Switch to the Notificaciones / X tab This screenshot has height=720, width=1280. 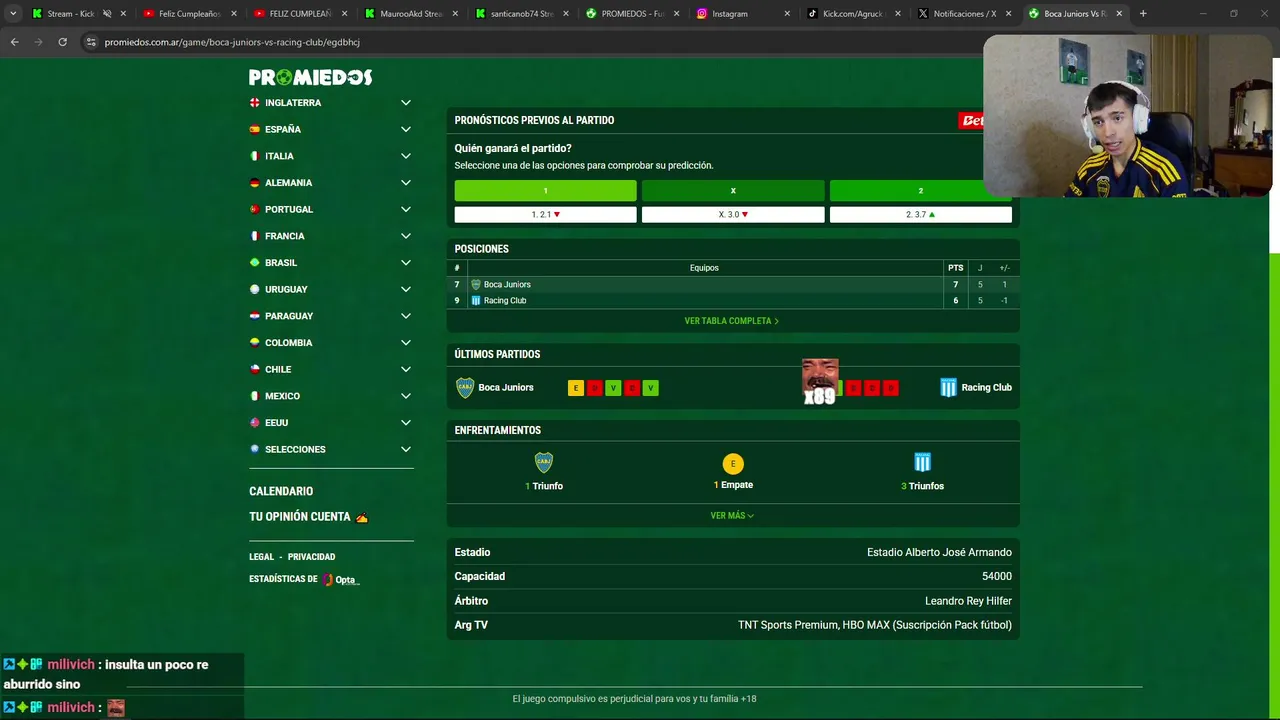pos(965,14)
